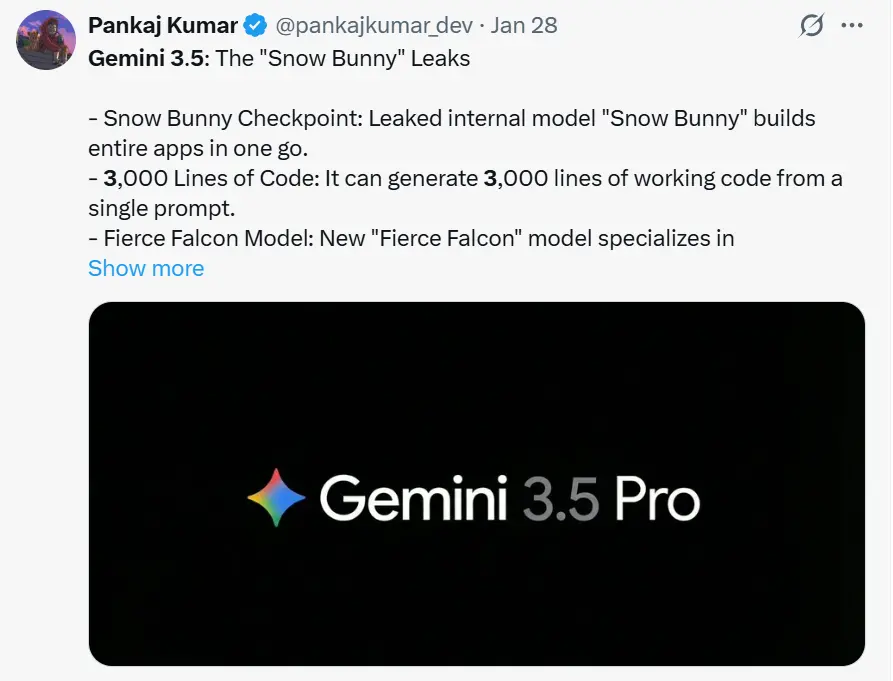The height and width of the screenshot is (681, 893).
Task: Click the Gemini sparkle logo in image
Action: tap(276, 497)
